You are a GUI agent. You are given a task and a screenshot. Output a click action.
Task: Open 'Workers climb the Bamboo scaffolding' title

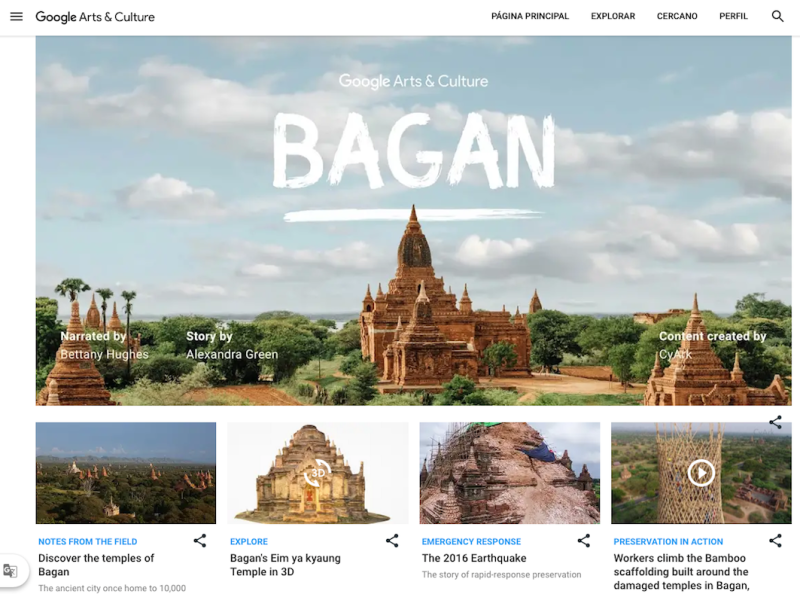click(681, 572)
